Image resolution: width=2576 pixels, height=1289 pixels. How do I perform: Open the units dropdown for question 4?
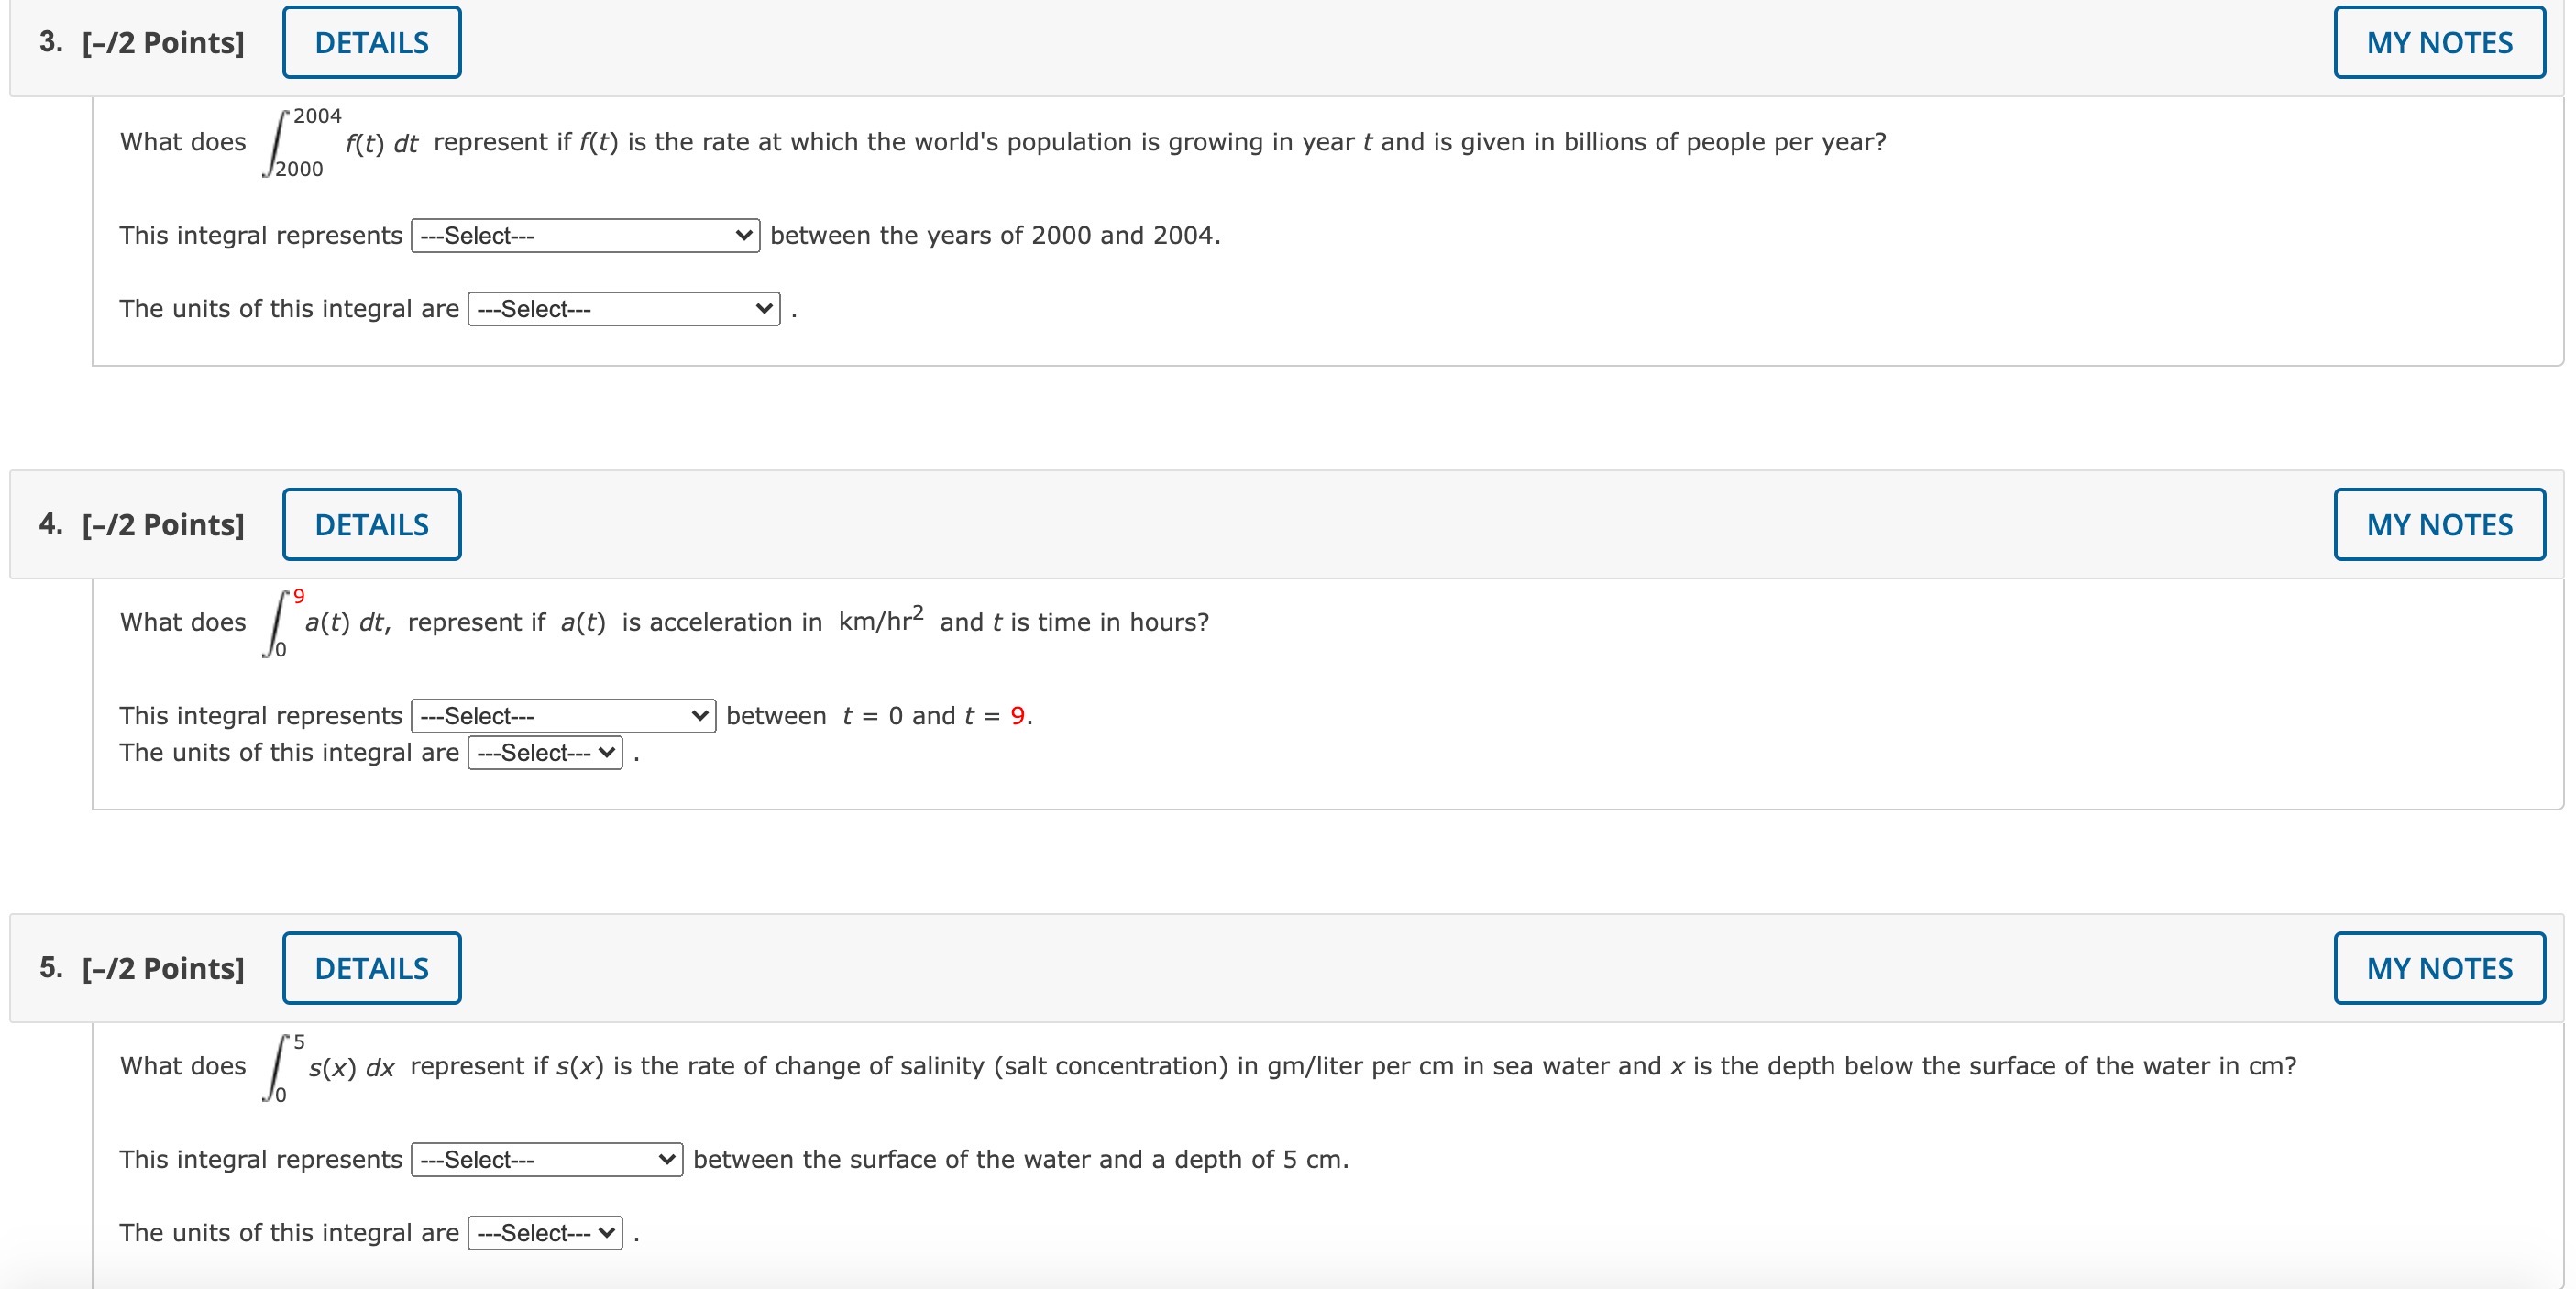(545, 752)
